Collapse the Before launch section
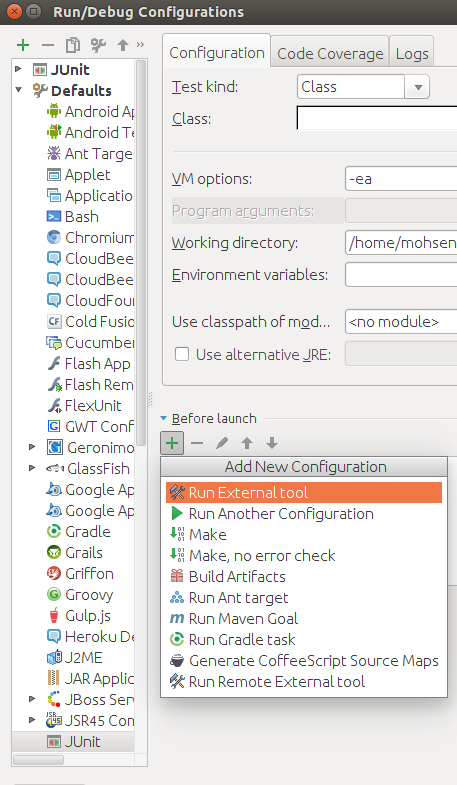 click(164, 418)
